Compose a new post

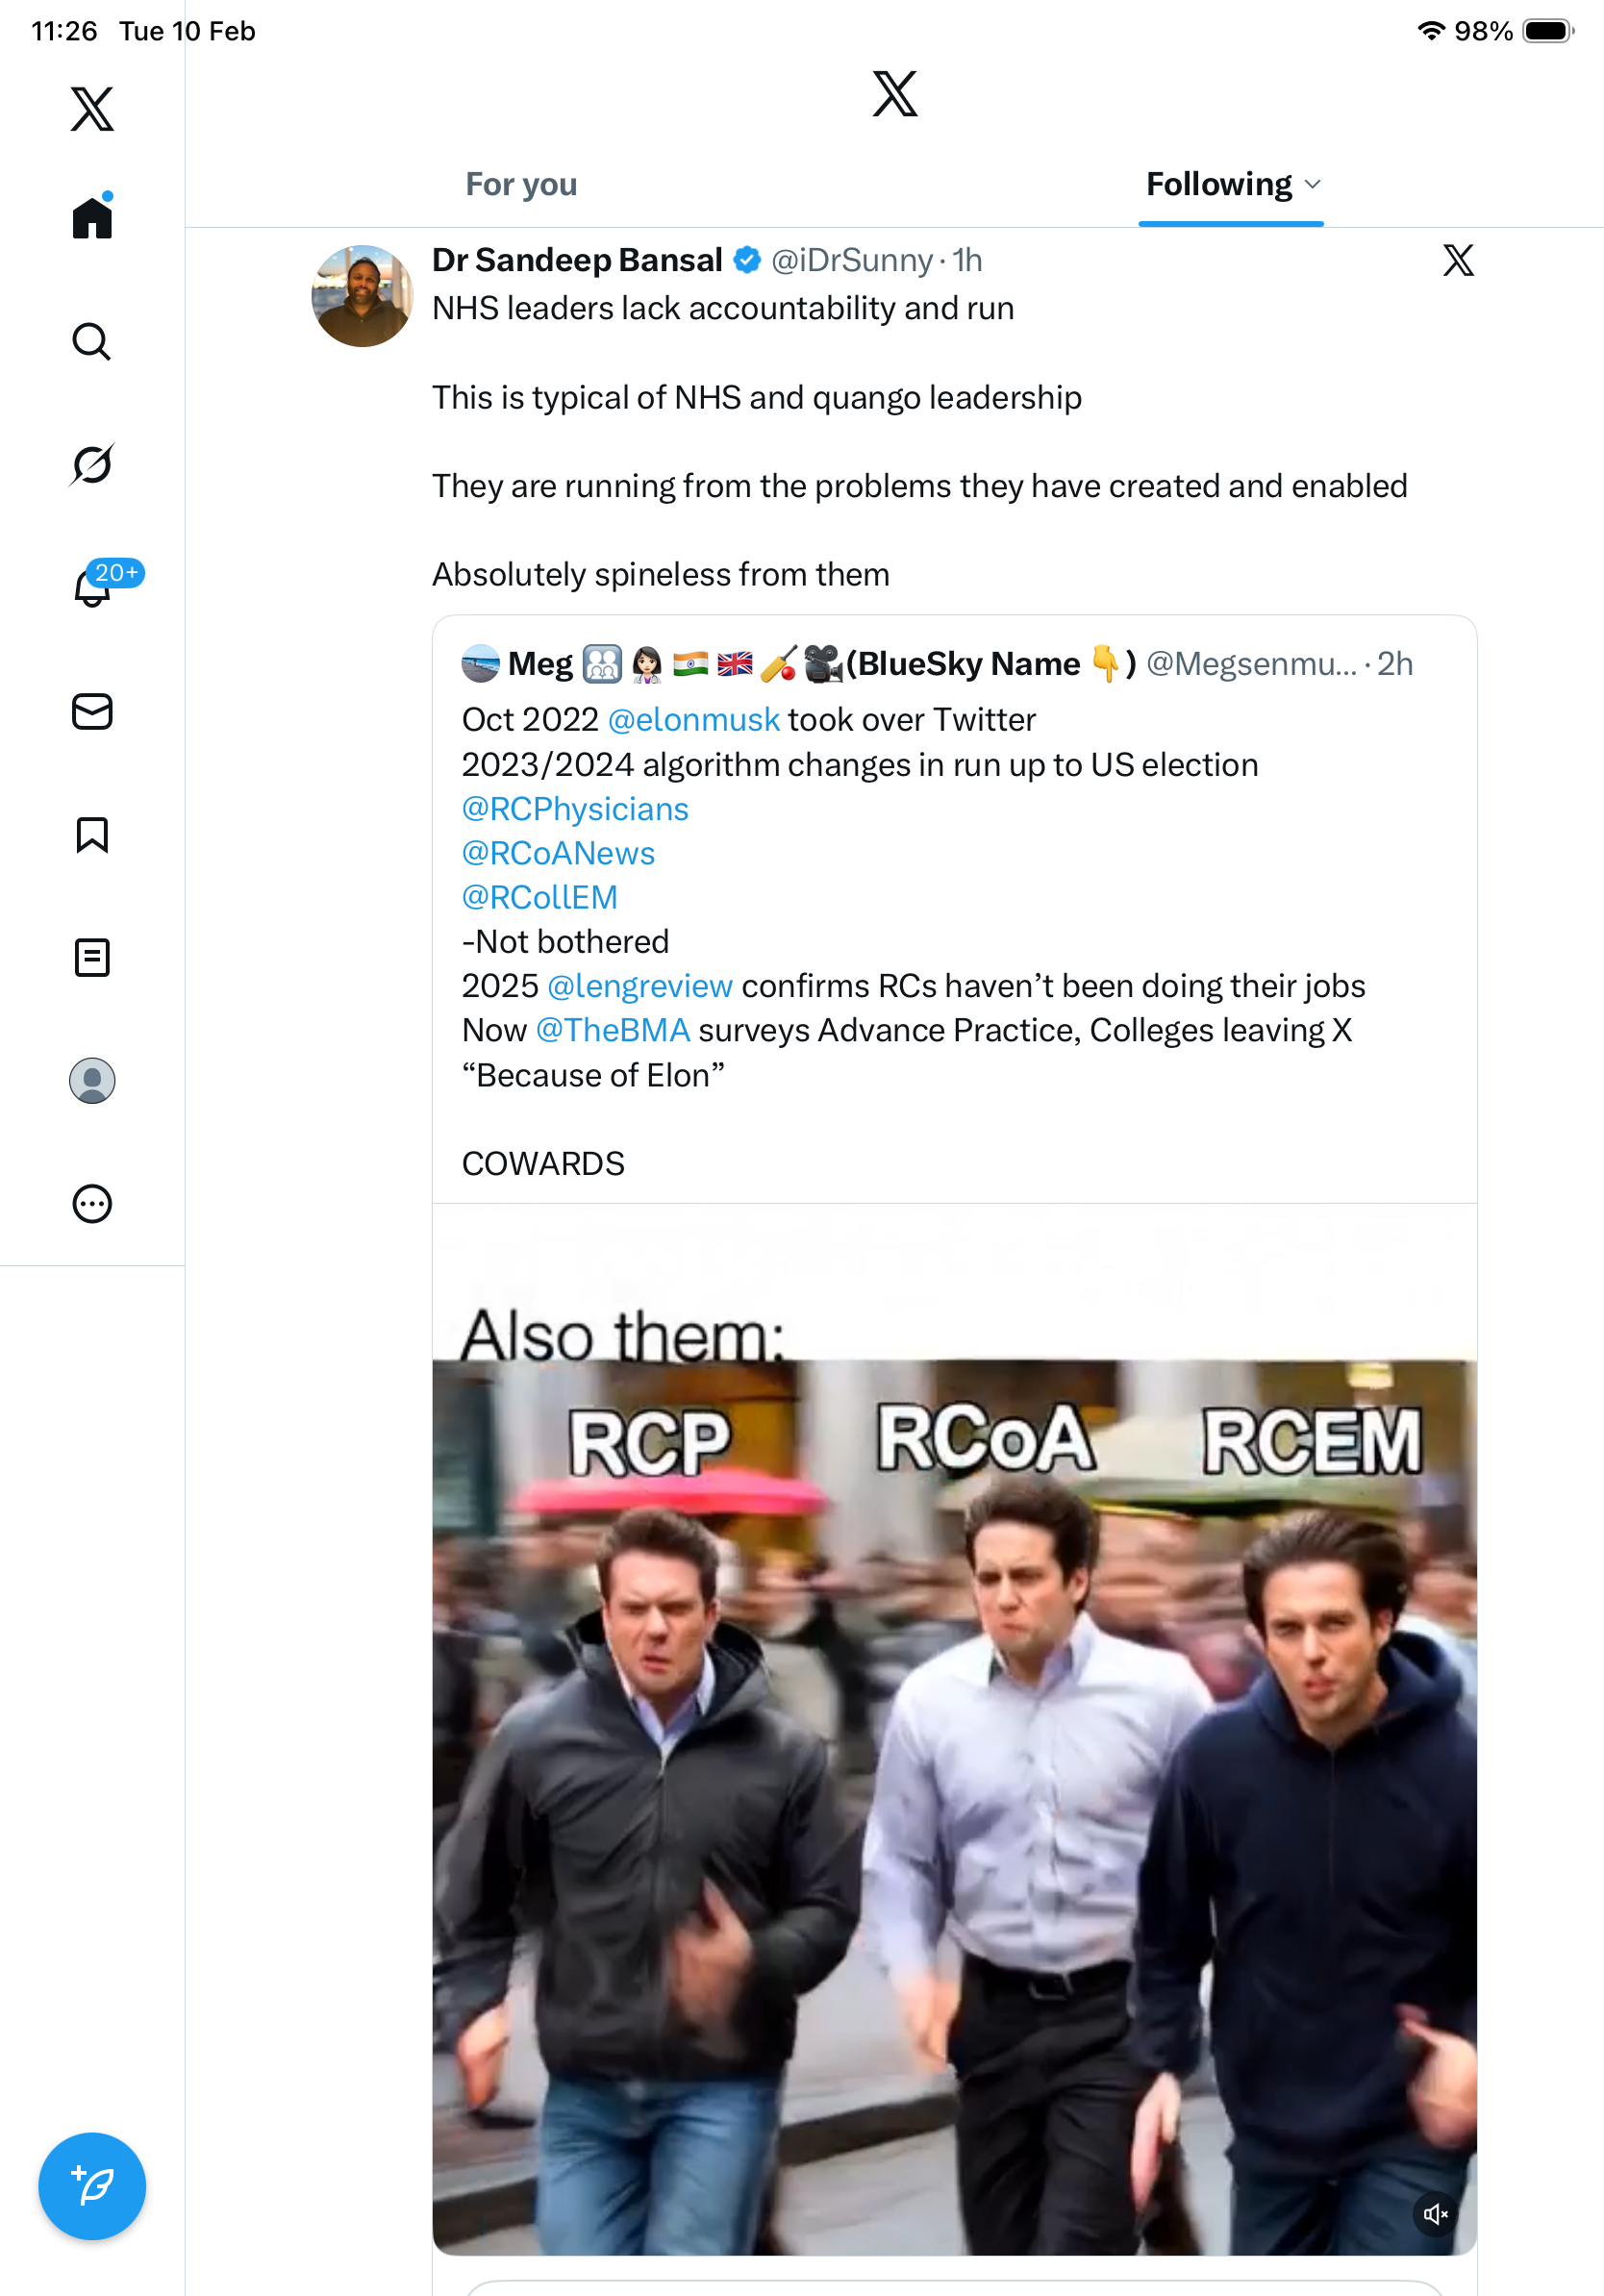[x=92, y=2186]
